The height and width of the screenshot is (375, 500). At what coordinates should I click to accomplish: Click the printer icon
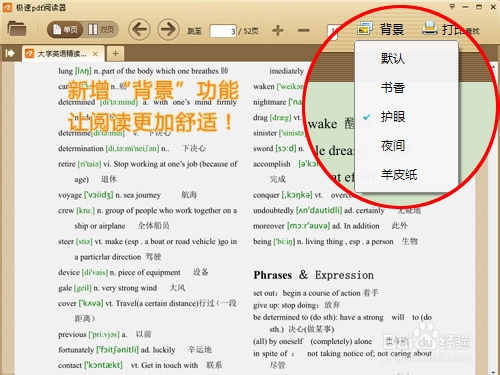tap(430, 29)
